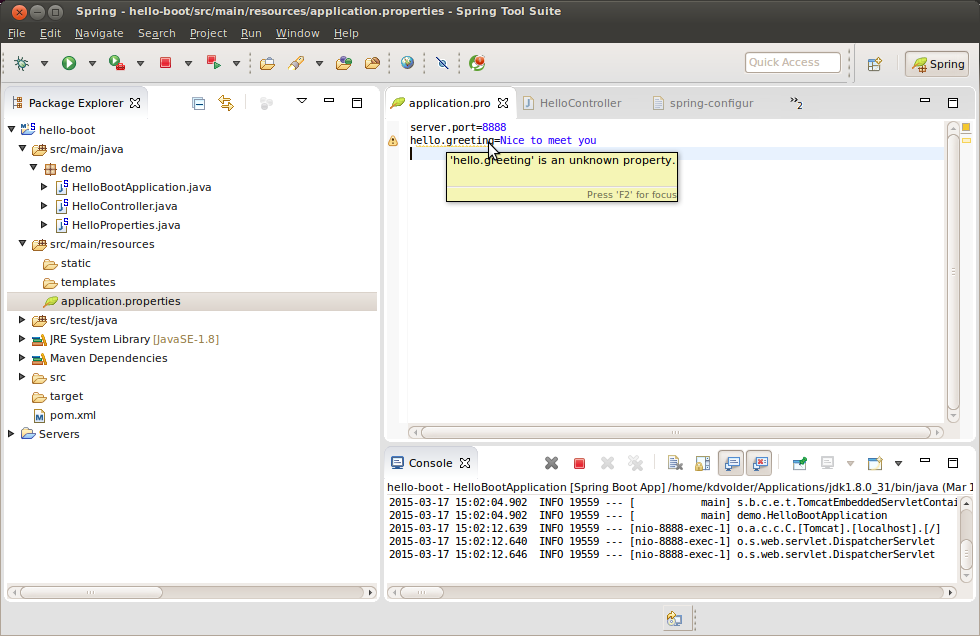Open the Navigate menu
980x636 pixels.
pyautogui.click(x=99, y=33)
